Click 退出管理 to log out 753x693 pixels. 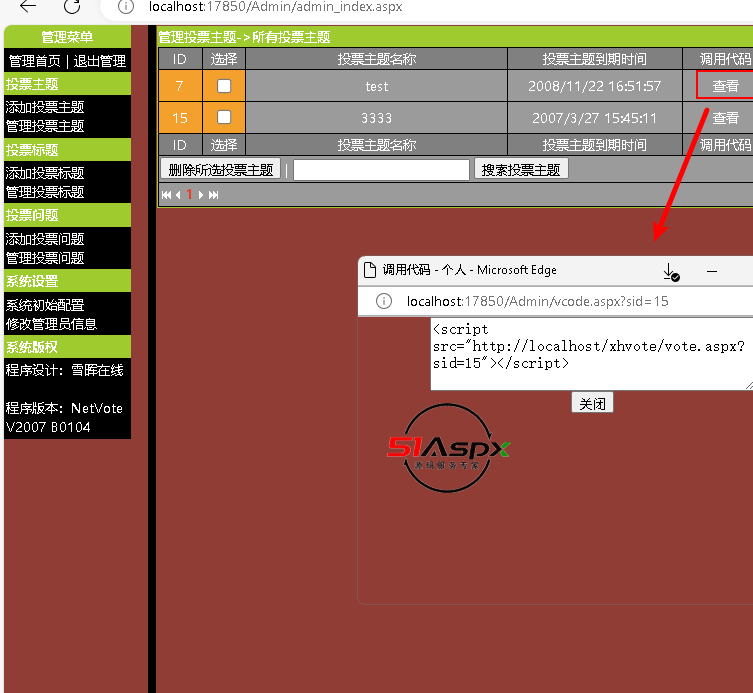tap(99, 61)
